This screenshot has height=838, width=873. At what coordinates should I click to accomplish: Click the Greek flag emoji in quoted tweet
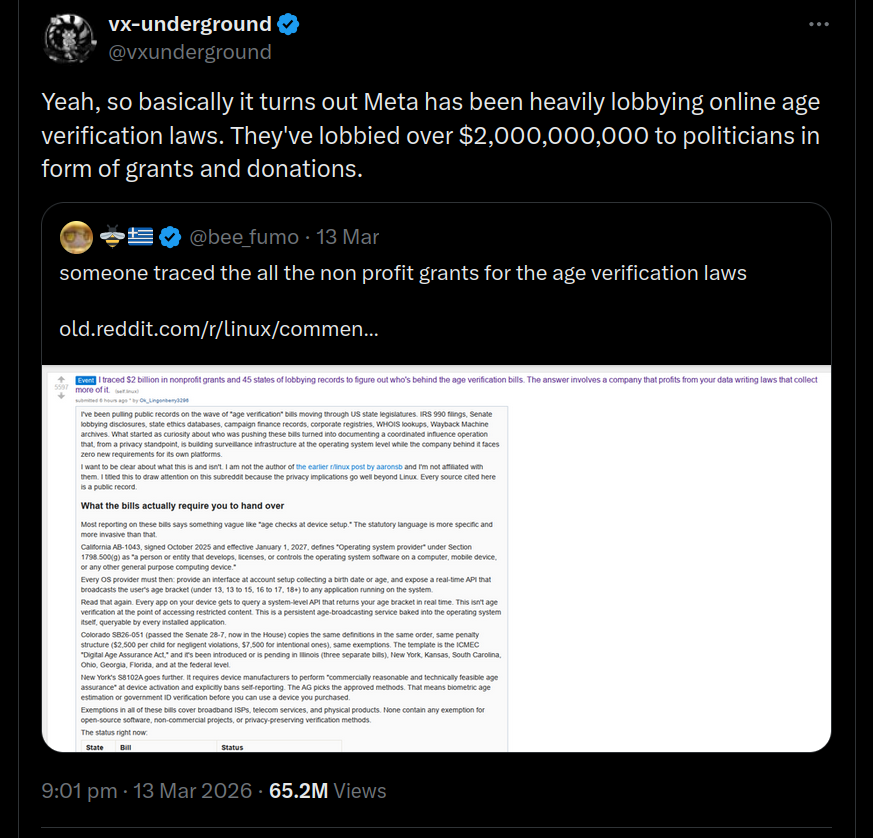click(139, 237)
